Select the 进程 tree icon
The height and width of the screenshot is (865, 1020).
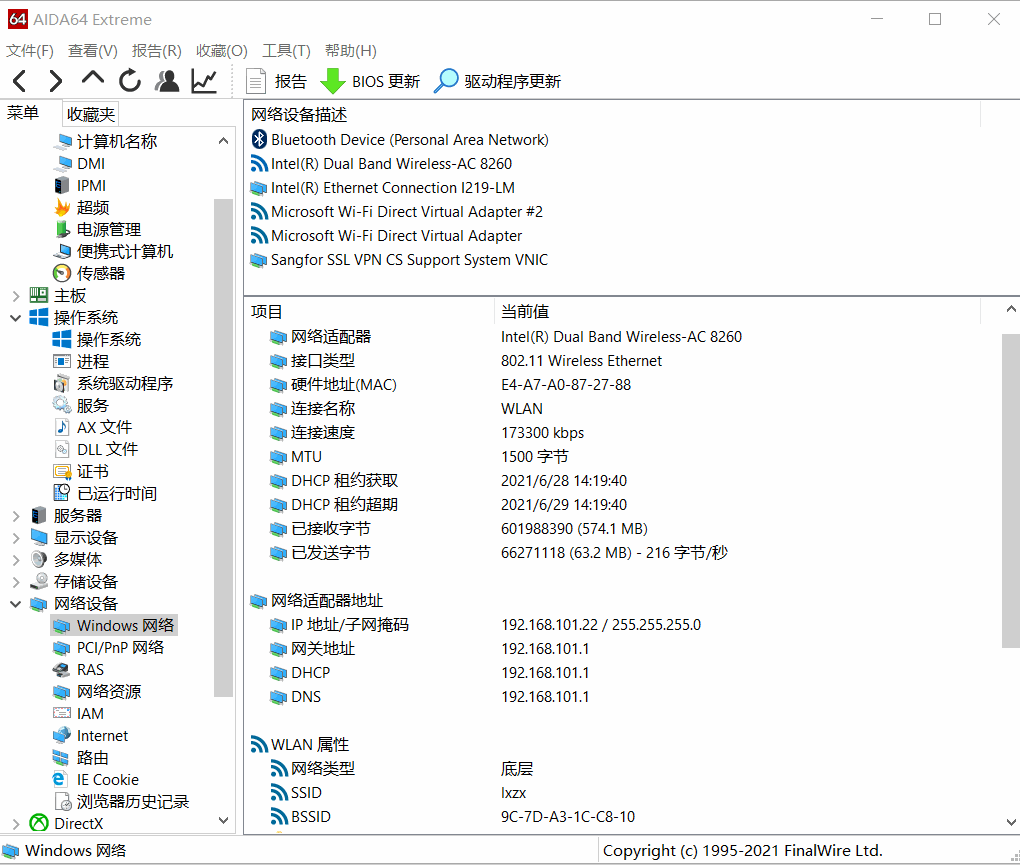(62, 362)
